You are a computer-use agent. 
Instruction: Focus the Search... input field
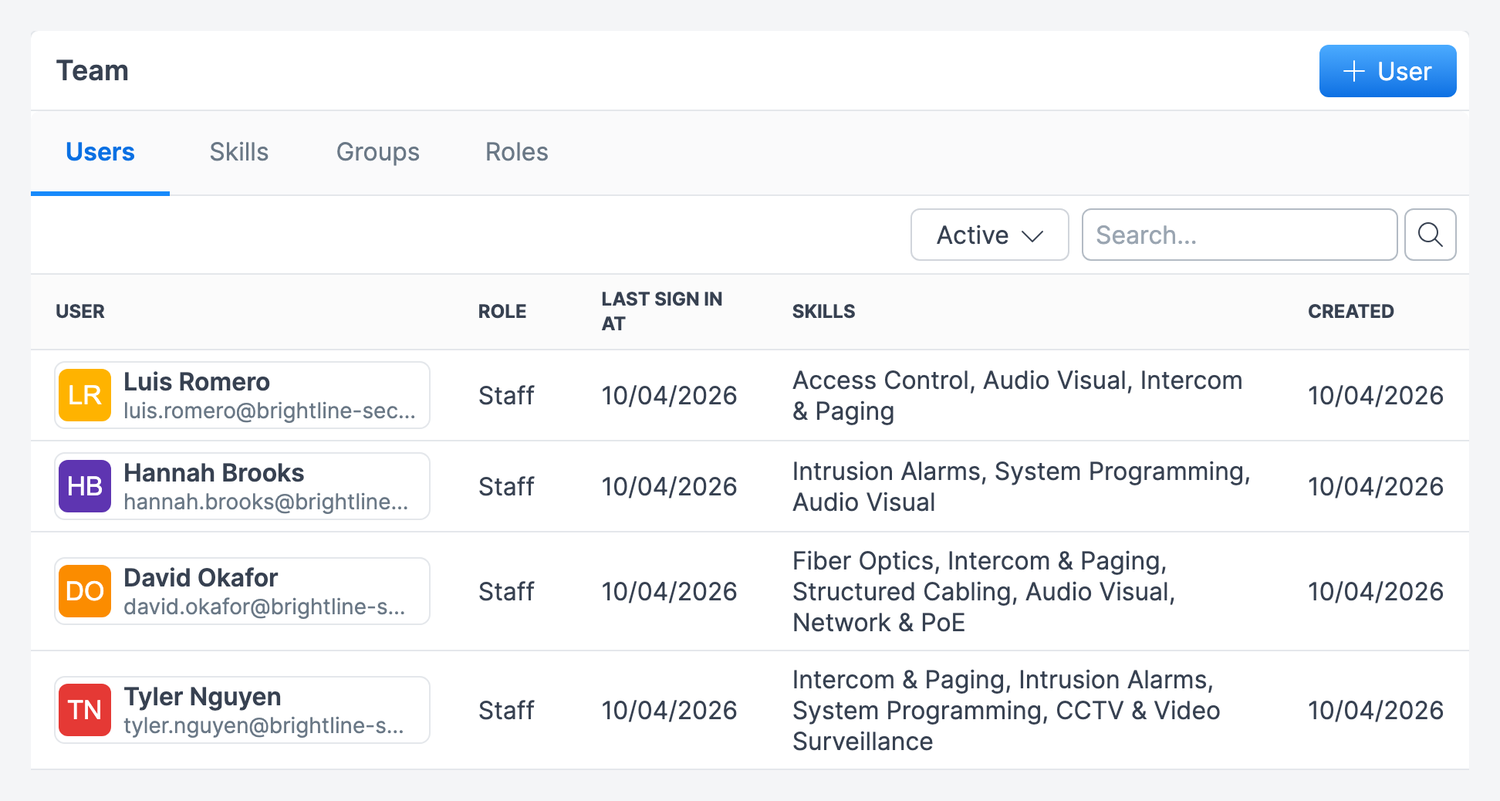1240,235
